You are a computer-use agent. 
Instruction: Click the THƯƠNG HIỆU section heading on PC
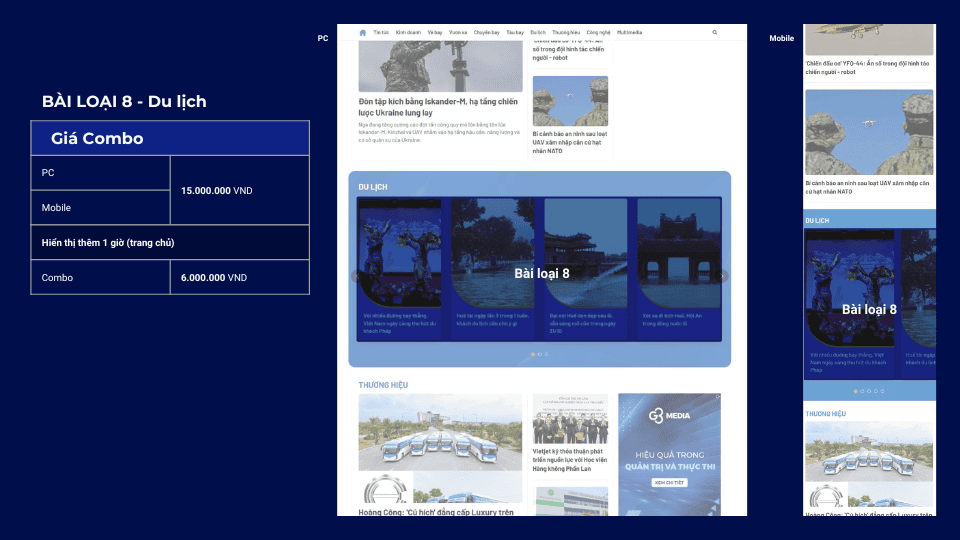tap(383, 385)
